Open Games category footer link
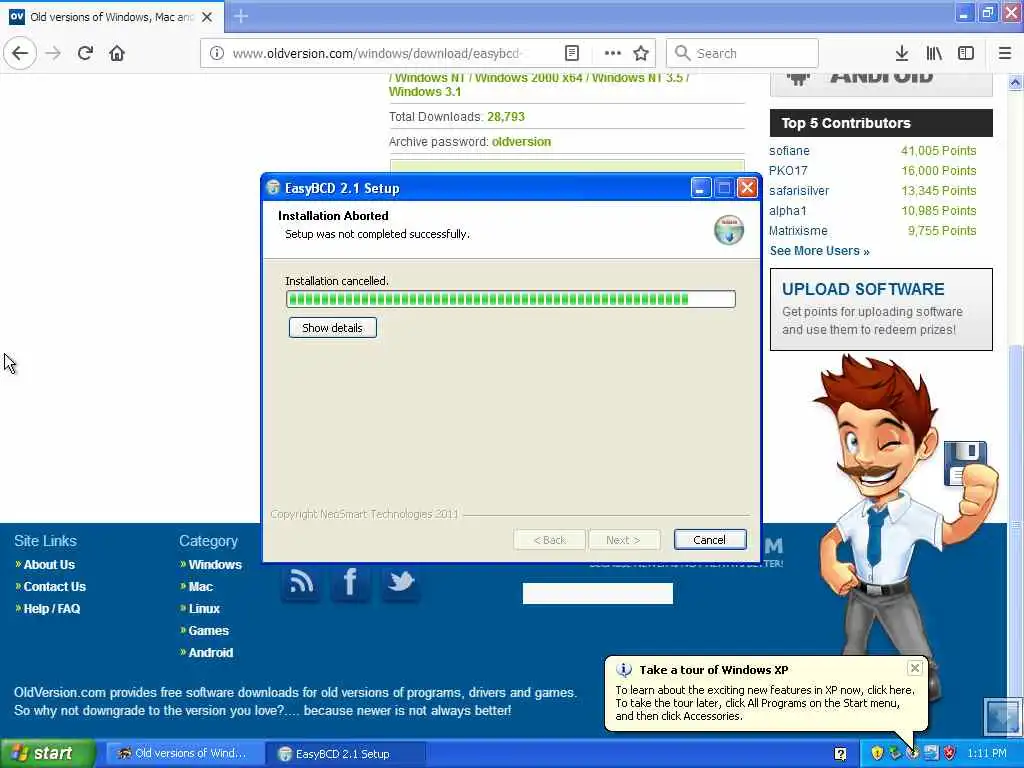The height and width of the screenshot is (768, 1024). coord(208,630)
